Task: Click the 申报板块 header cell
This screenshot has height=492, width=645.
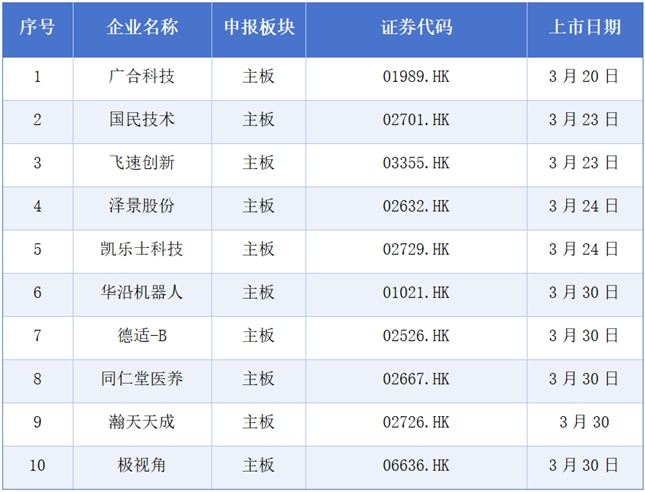Action: pyautogui.click(x=259, y=27)
